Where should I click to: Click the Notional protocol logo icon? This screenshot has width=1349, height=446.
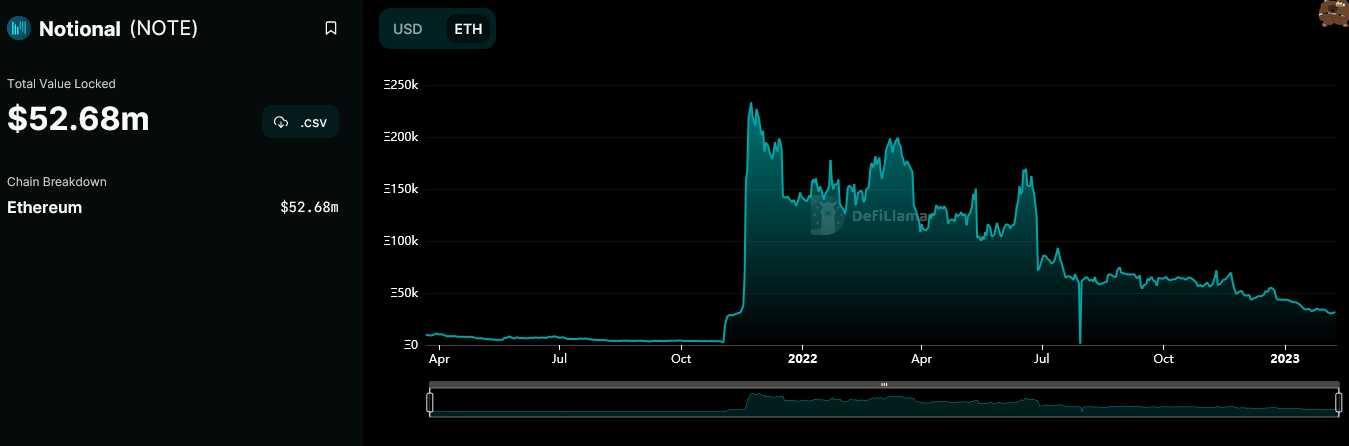click(x=20, y=29)
